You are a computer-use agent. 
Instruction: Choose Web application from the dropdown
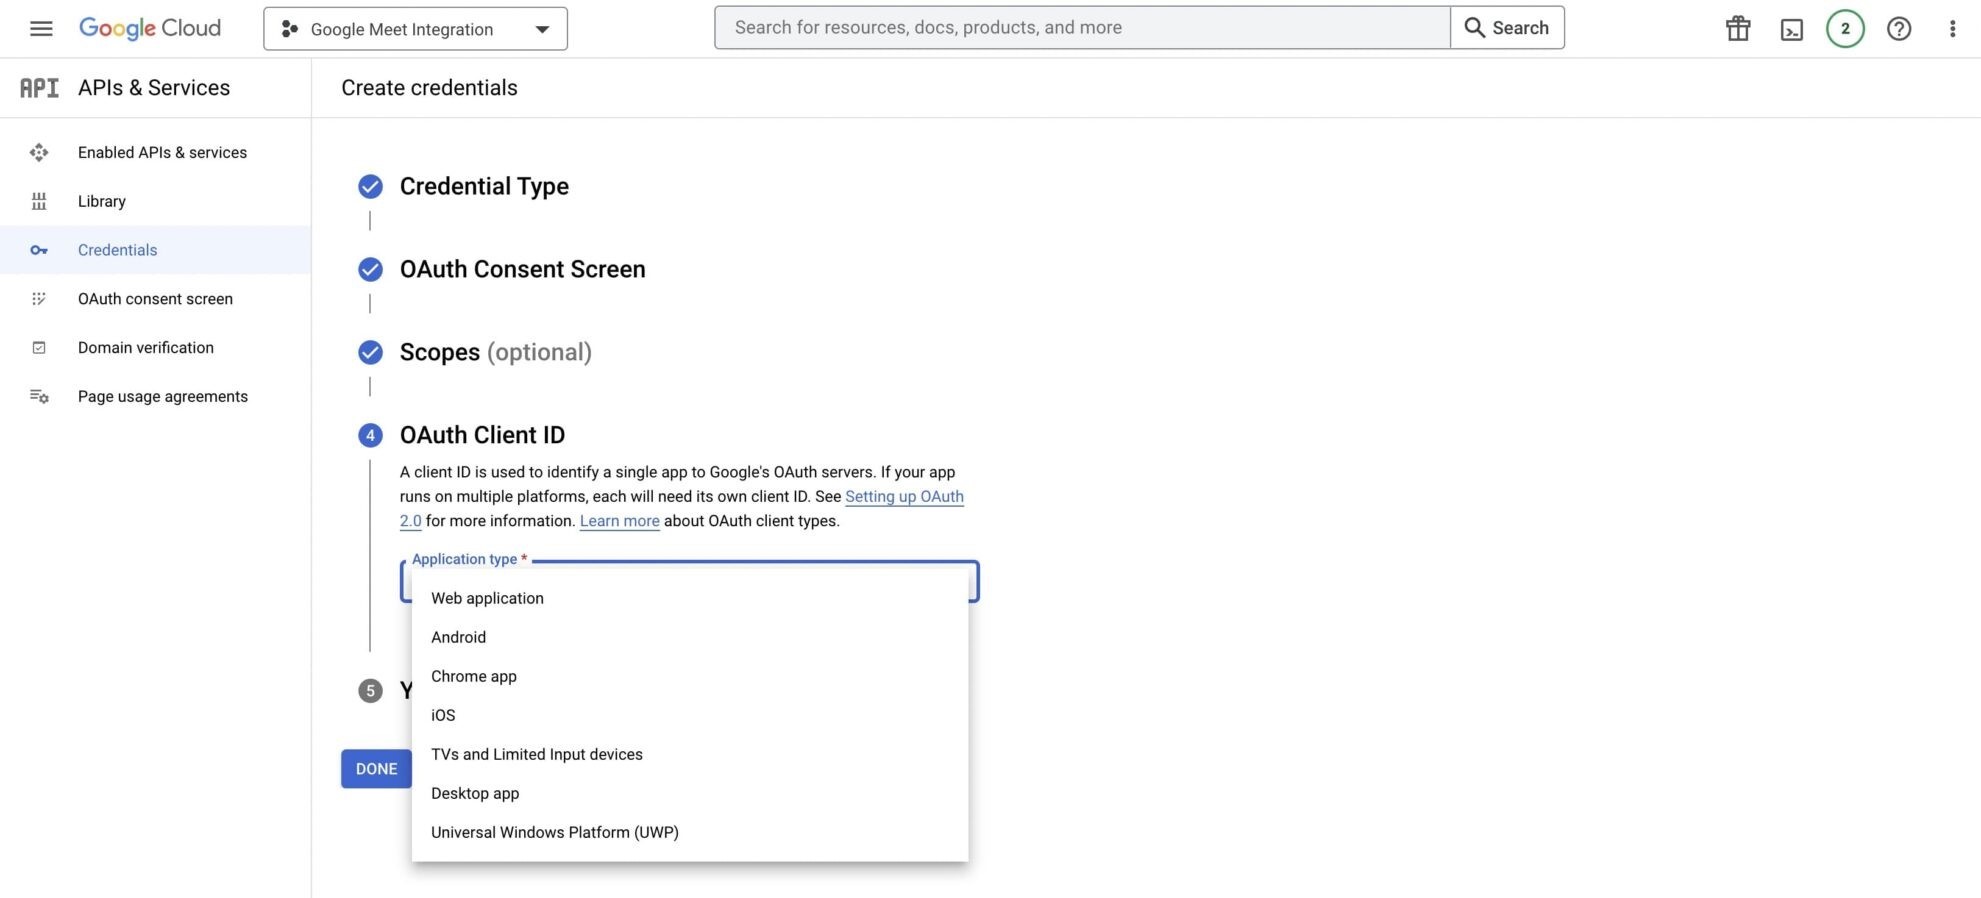tap(487, 598)
